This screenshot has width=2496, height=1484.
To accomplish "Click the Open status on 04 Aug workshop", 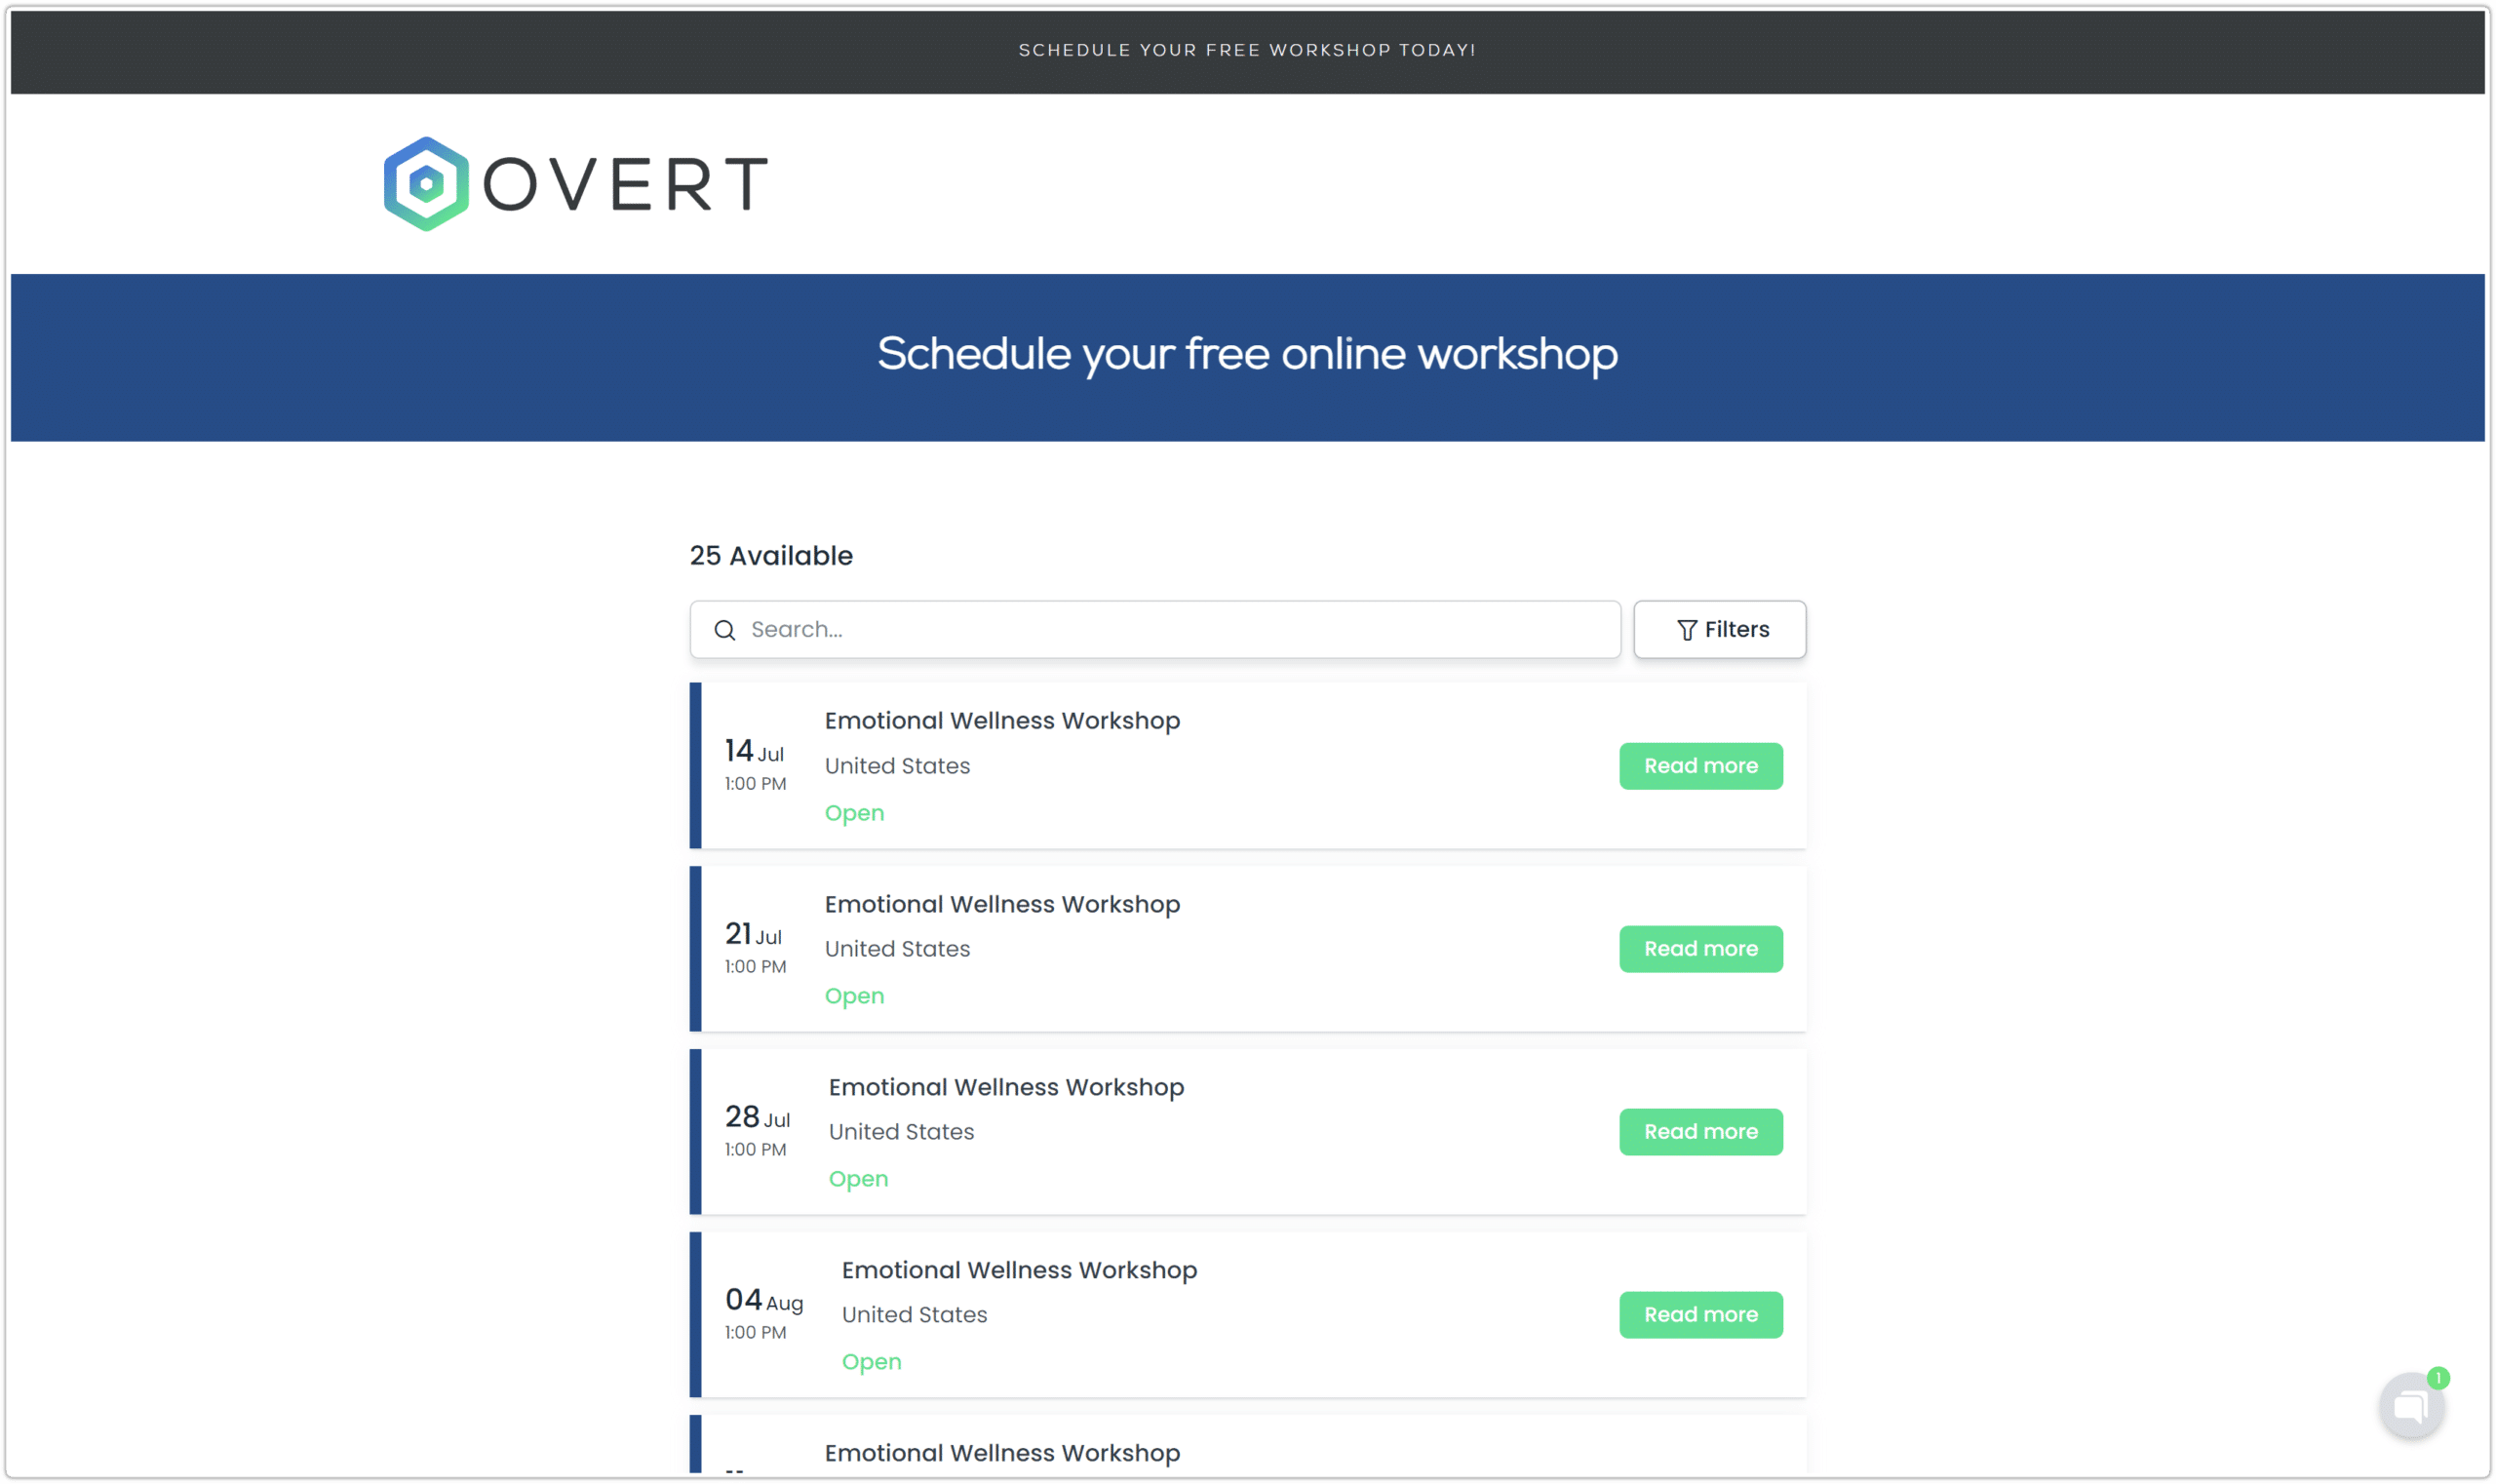I will click(x=871, y=1362).
